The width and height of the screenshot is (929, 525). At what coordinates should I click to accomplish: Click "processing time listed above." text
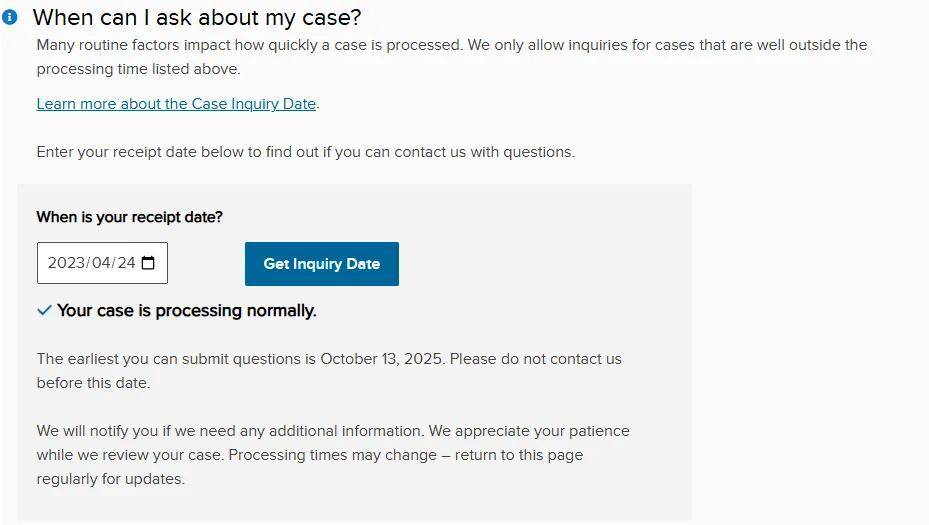coord(138,69)
